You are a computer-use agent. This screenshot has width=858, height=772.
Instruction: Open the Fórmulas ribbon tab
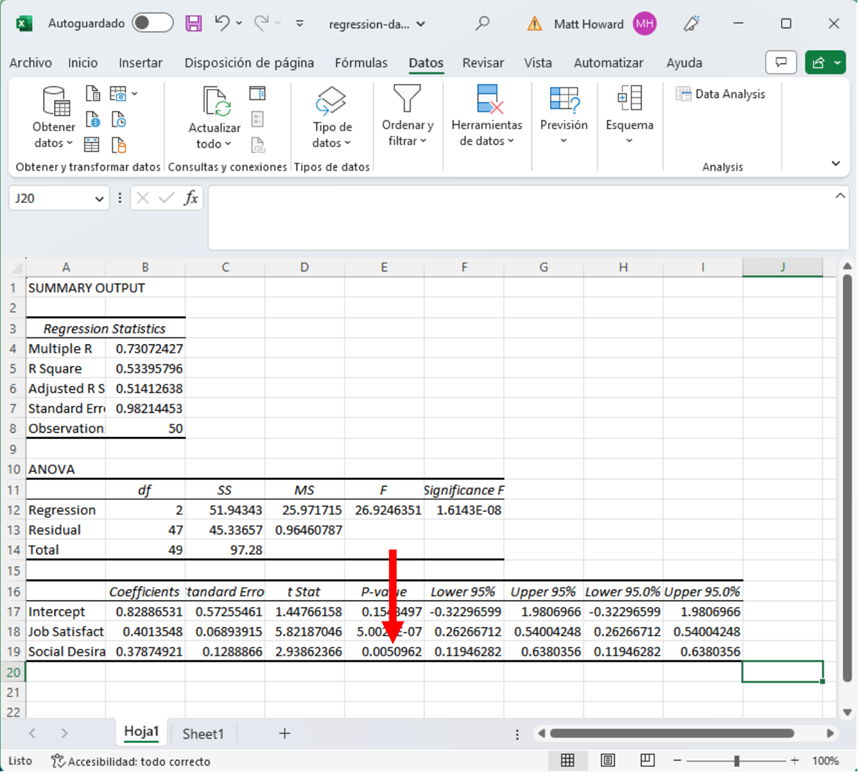pos(361,63)
